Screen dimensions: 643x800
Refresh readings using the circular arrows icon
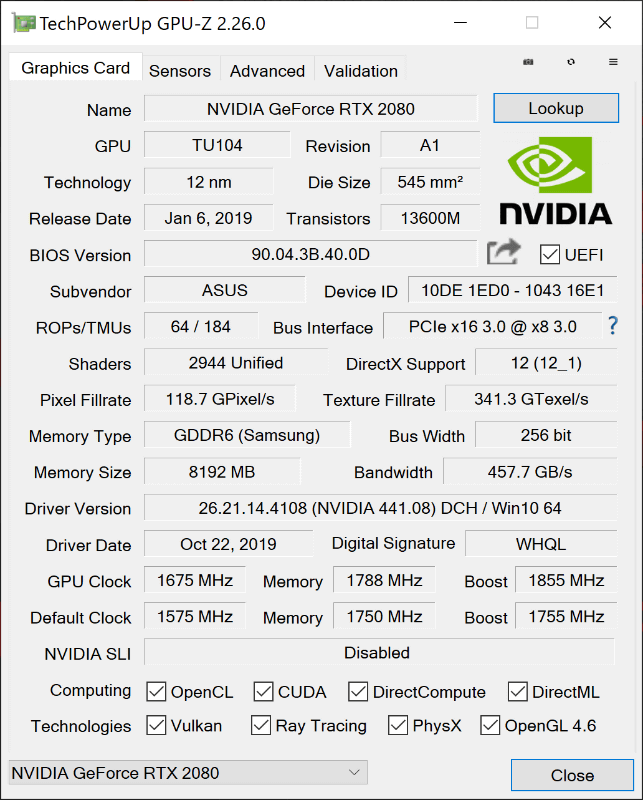(x=570, y=61)
